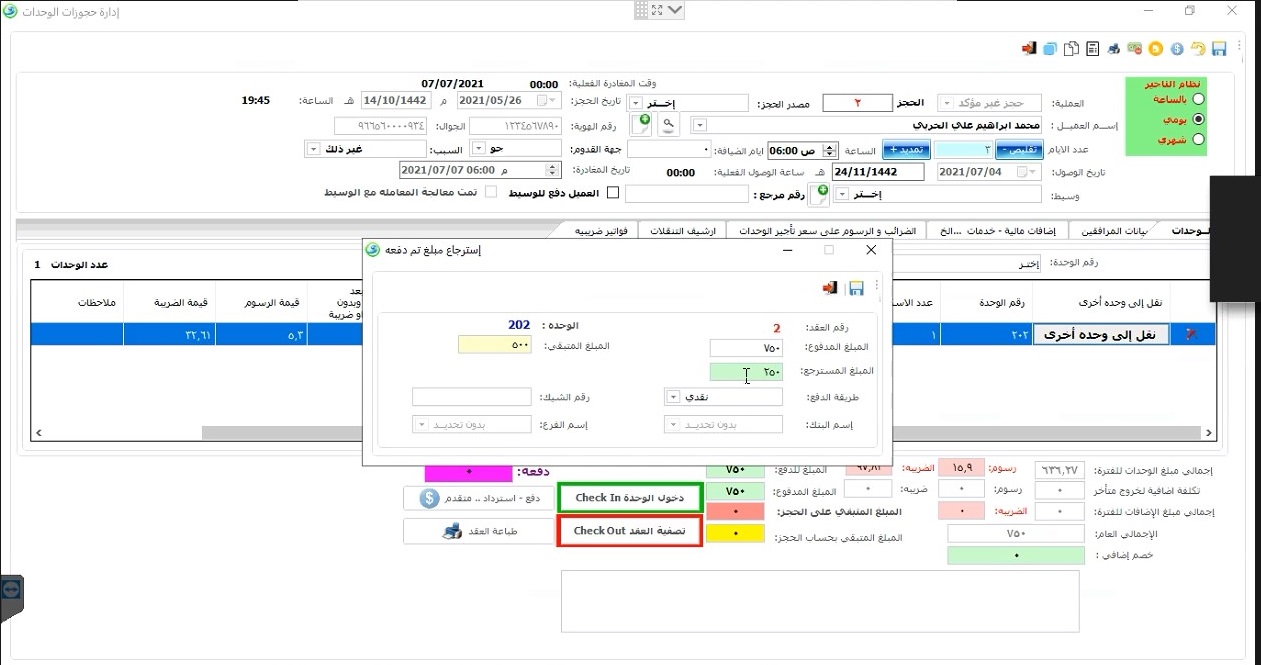Click the magnifier search icon beside customer name

pos(667,124)
